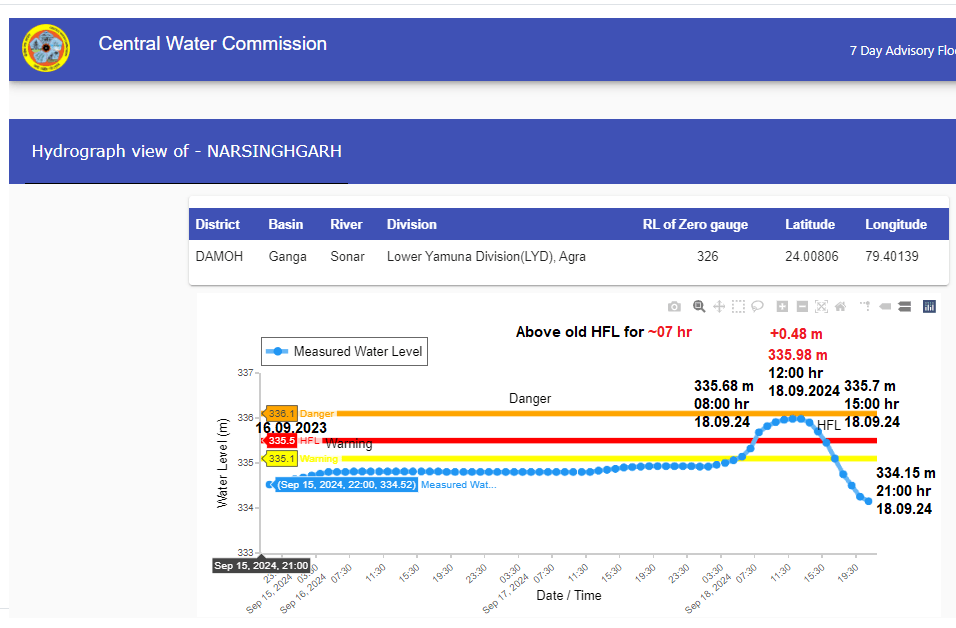
Task: Click the Autoscale icon in chart toolbar
Action: 821,306
